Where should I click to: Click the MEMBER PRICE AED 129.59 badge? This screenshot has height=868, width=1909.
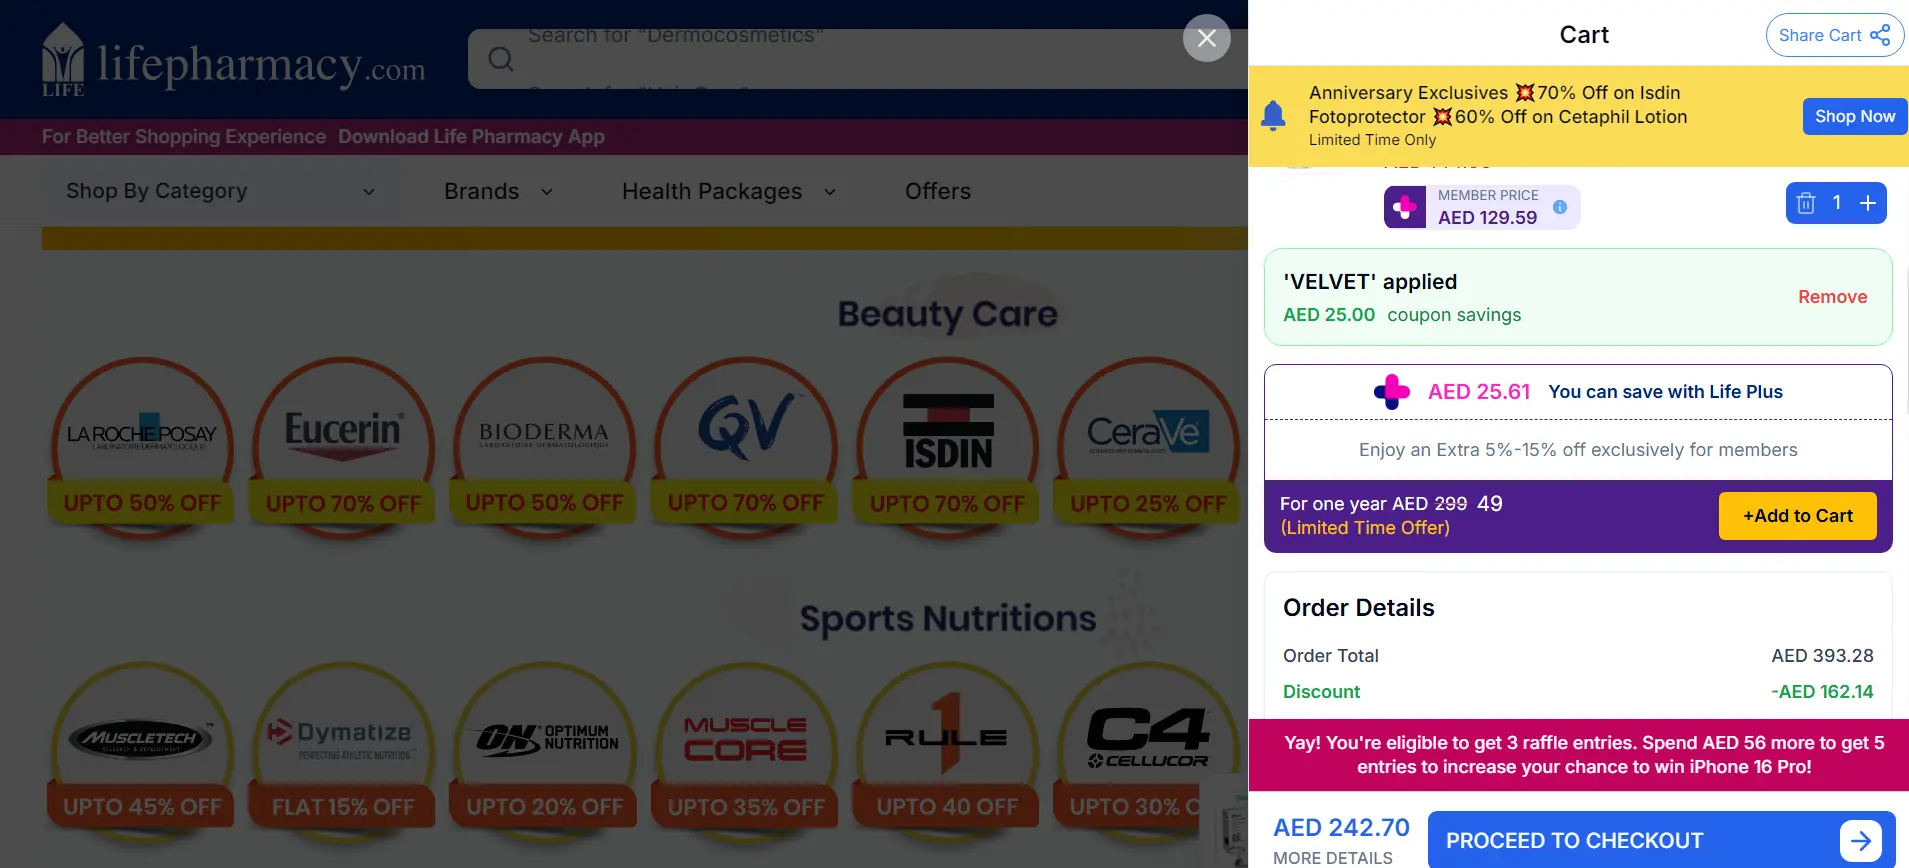(x=1481, y=207)
